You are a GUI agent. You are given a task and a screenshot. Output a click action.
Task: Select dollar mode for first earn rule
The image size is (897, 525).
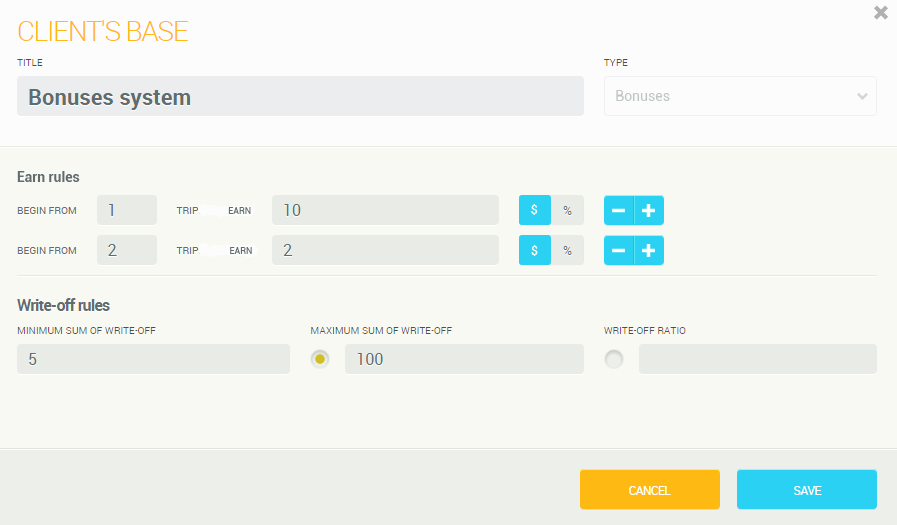(x=535, y=211)
